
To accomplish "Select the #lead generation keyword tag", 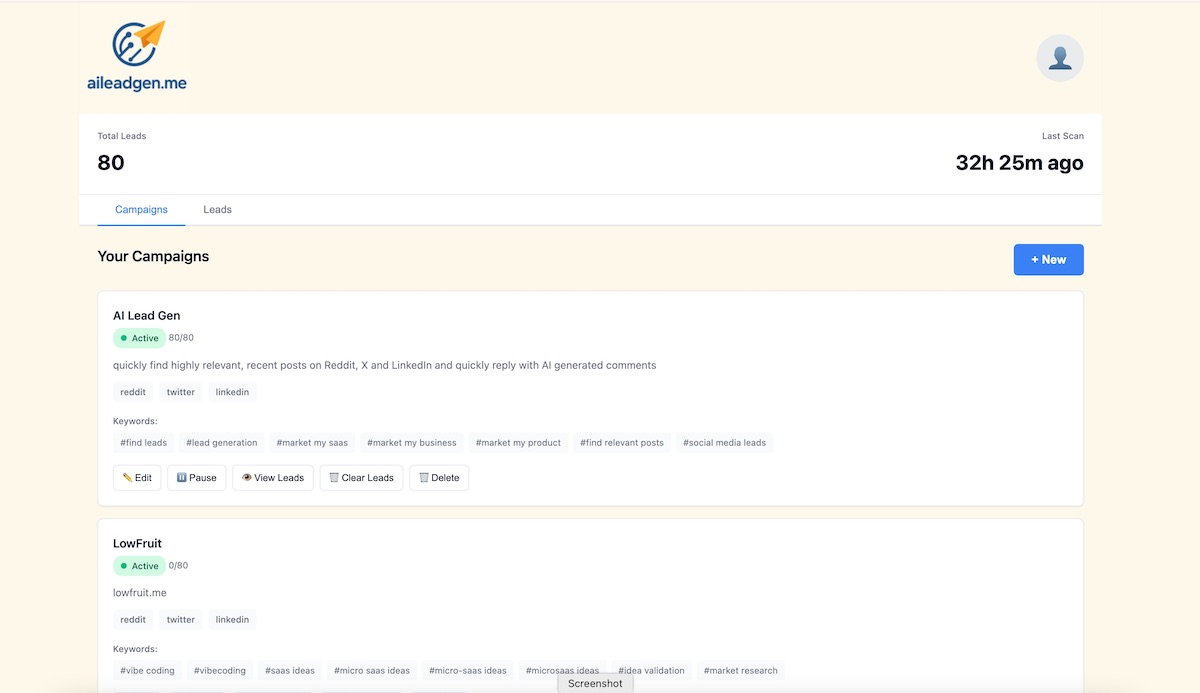I will [222, 443].
